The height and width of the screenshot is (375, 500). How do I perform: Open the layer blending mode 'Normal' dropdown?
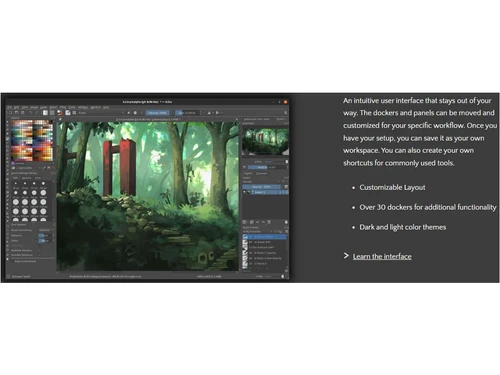click(x=261, y=182)
